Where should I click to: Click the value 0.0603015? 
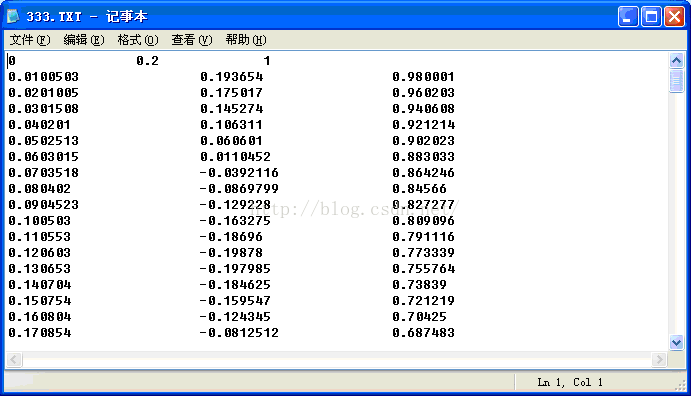[44, 156]
